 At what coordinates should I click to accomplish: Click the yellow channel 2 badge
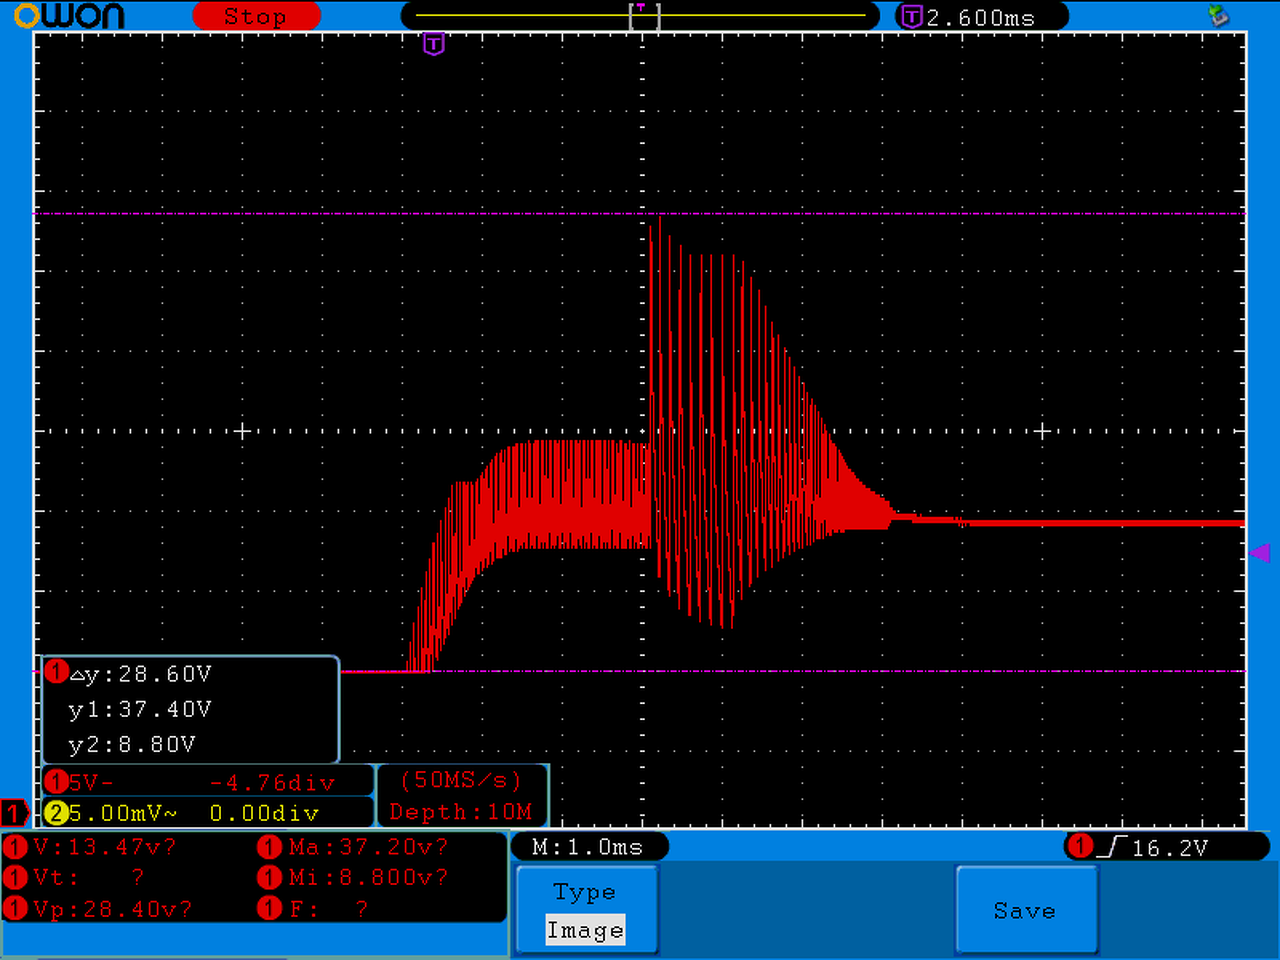[56, 813]
